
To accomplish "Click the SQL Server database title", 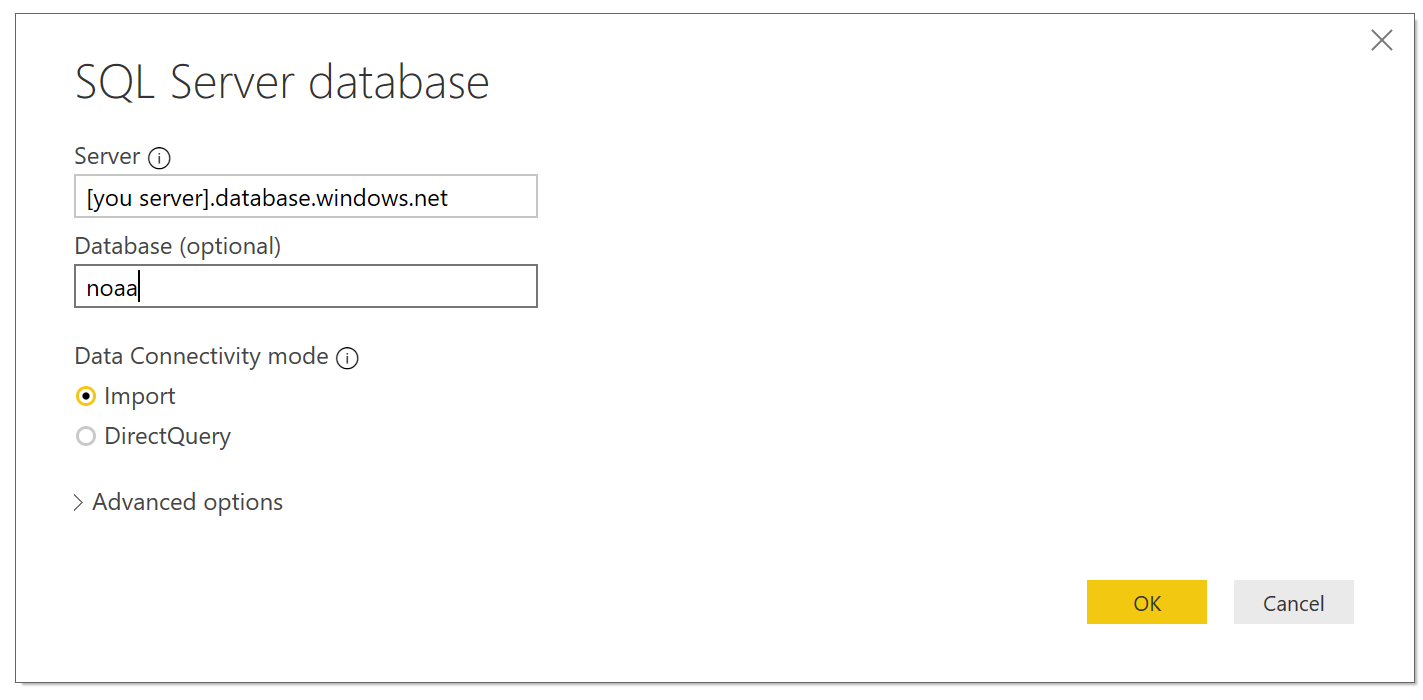I will (x=282, y=83).
